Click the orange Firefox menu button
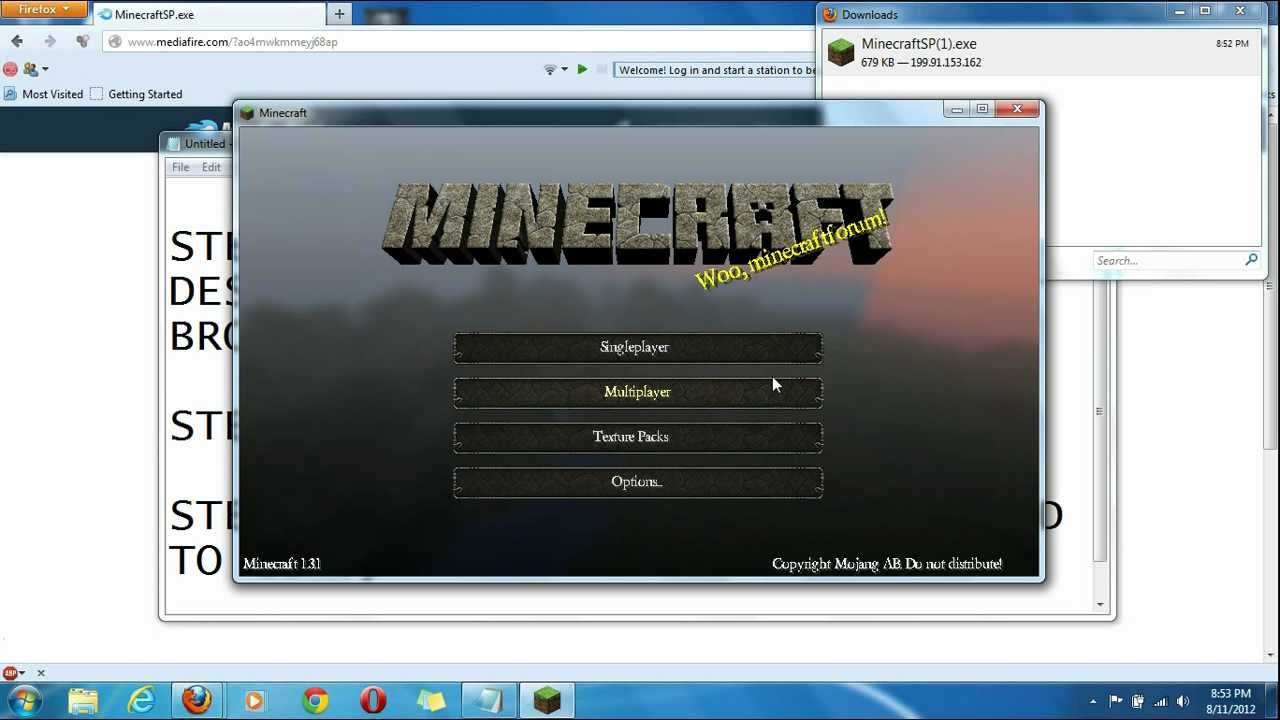Image resolution: width=1280 pixels, height=720 pixels. (44, 10)
